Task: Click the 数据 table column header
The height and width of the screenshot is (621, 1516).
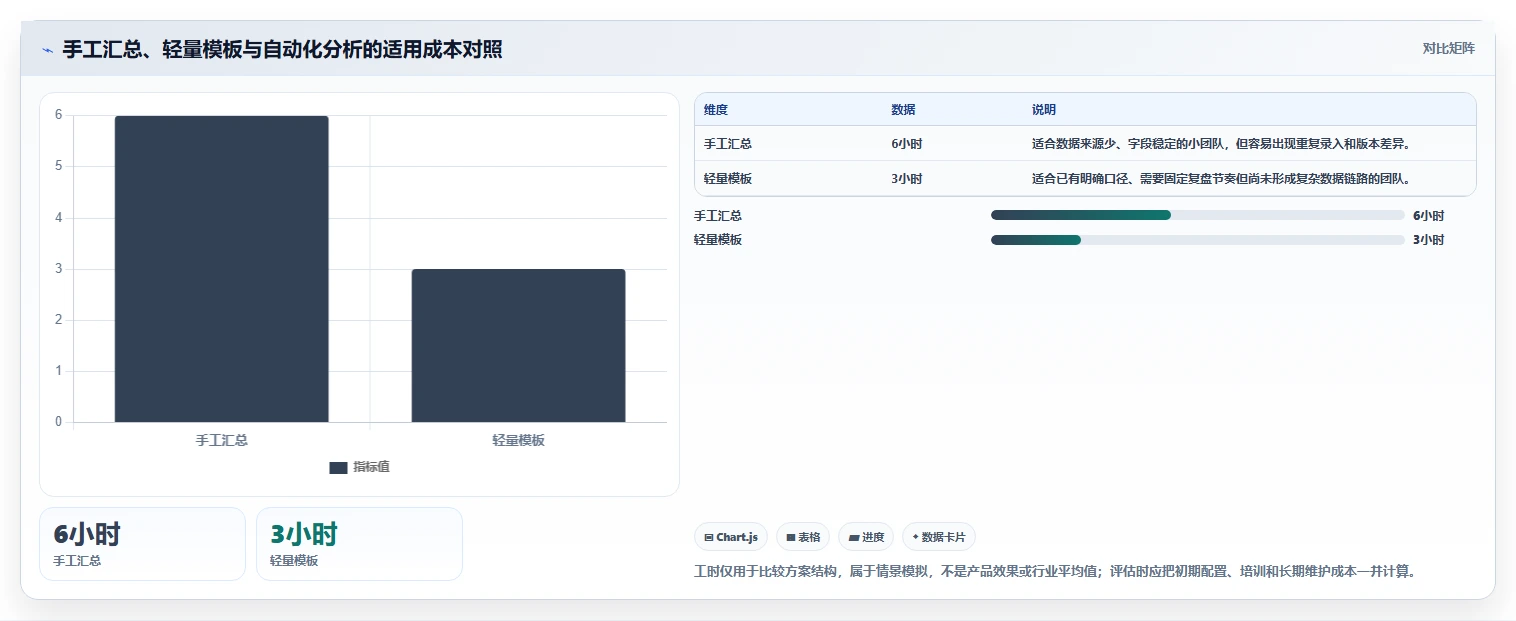Action: coord(903,110)
